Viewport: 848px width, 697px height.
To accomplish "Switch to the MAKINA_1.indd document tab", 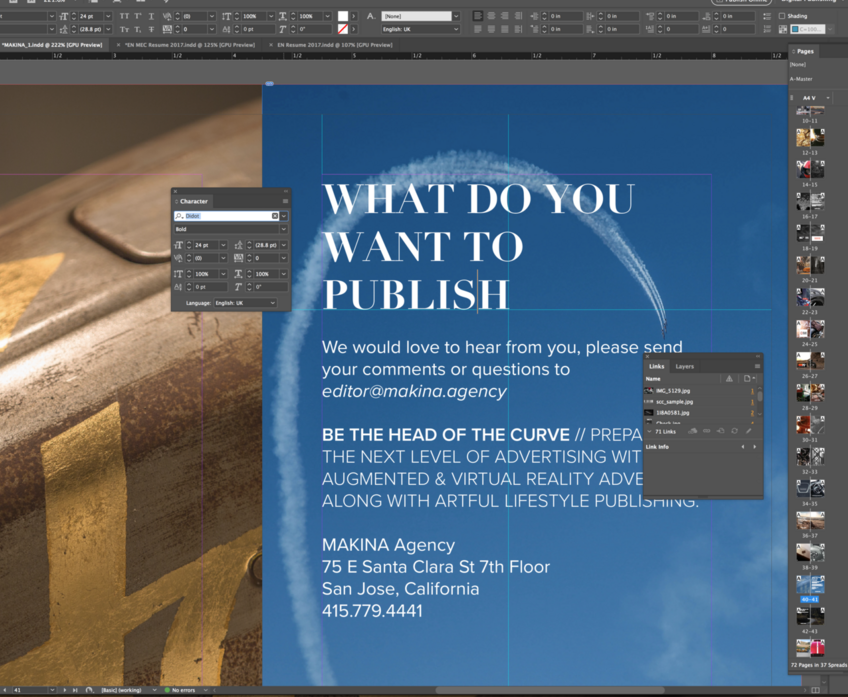I will (x=52, y=45).
